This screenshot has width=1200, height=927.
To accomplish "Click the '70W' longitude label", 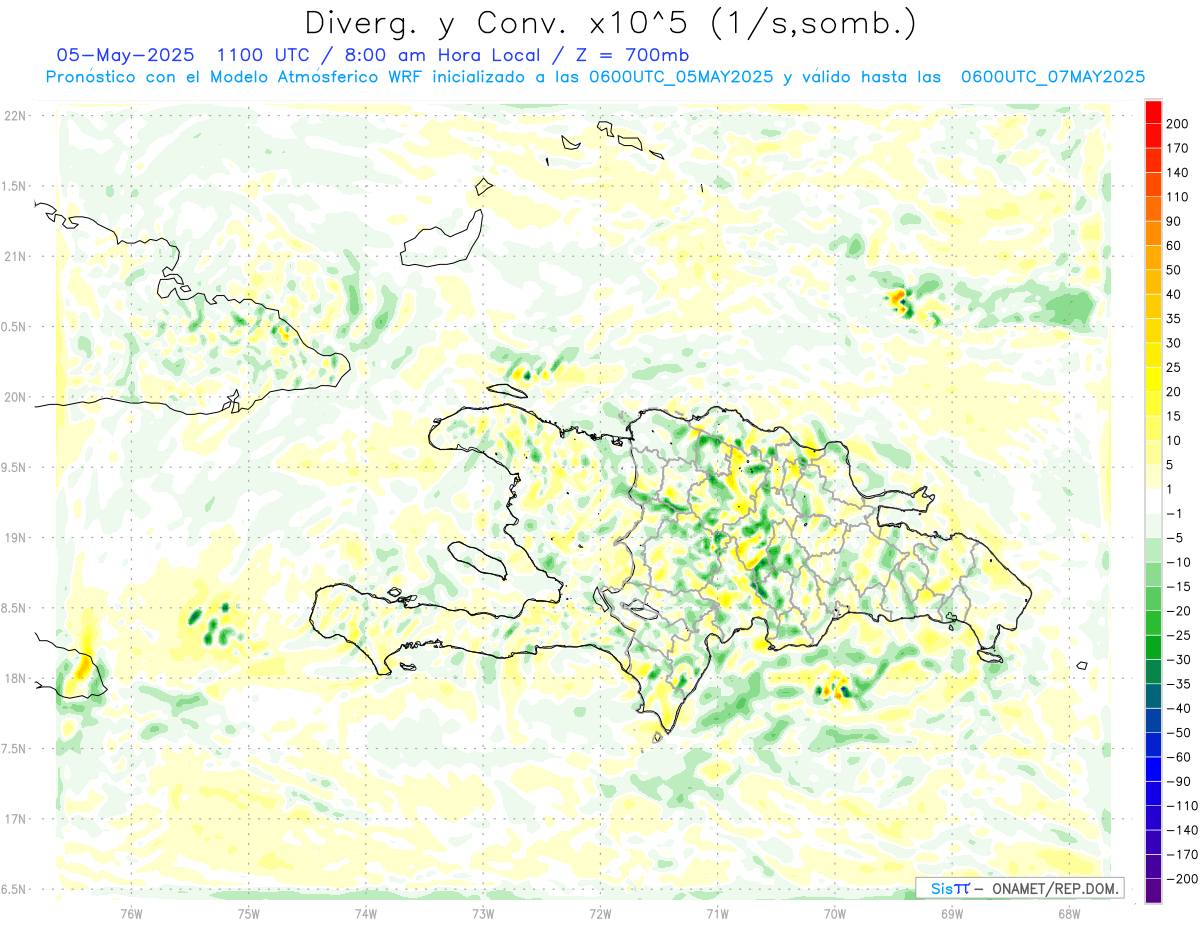I will [x=835, y=913].
